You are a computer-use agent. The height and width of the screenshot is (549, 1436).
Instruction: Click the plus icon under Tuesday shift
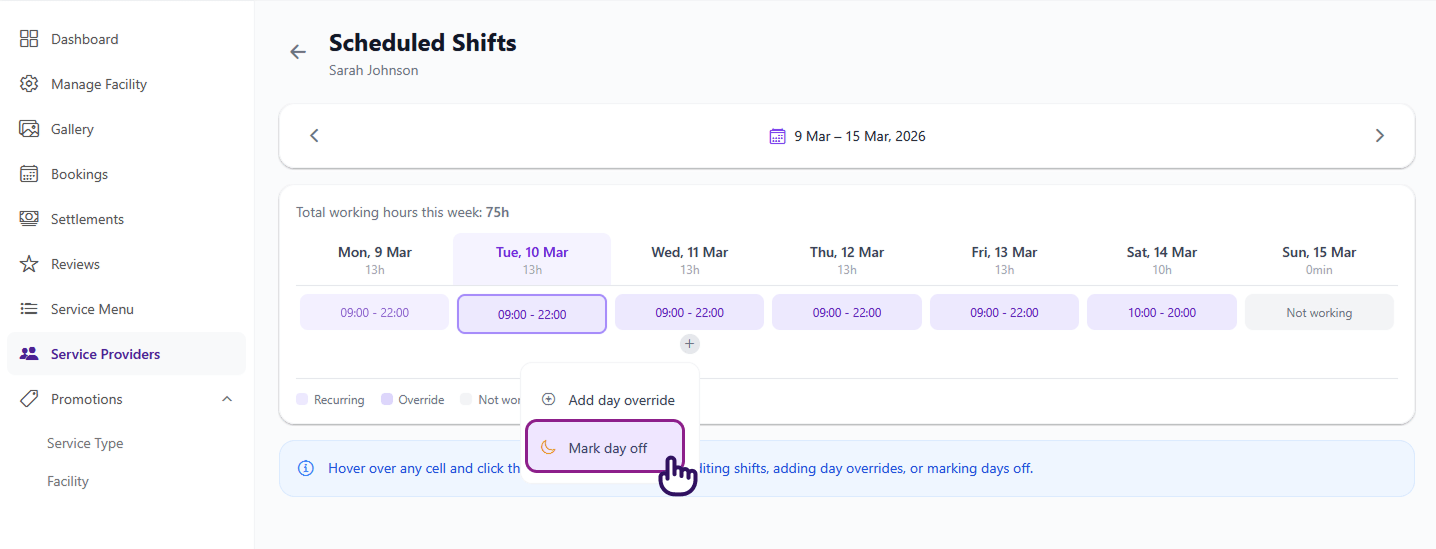coord(690,344)
